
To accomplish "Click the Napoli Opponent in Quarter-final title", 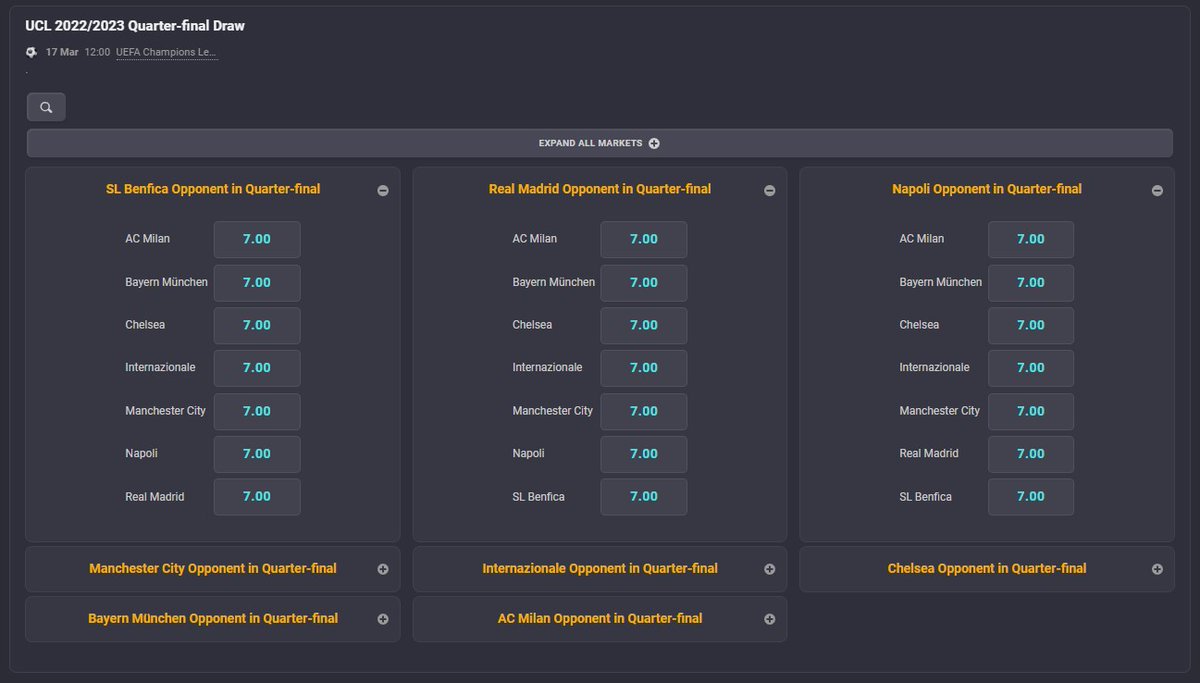I will [987, 189].
